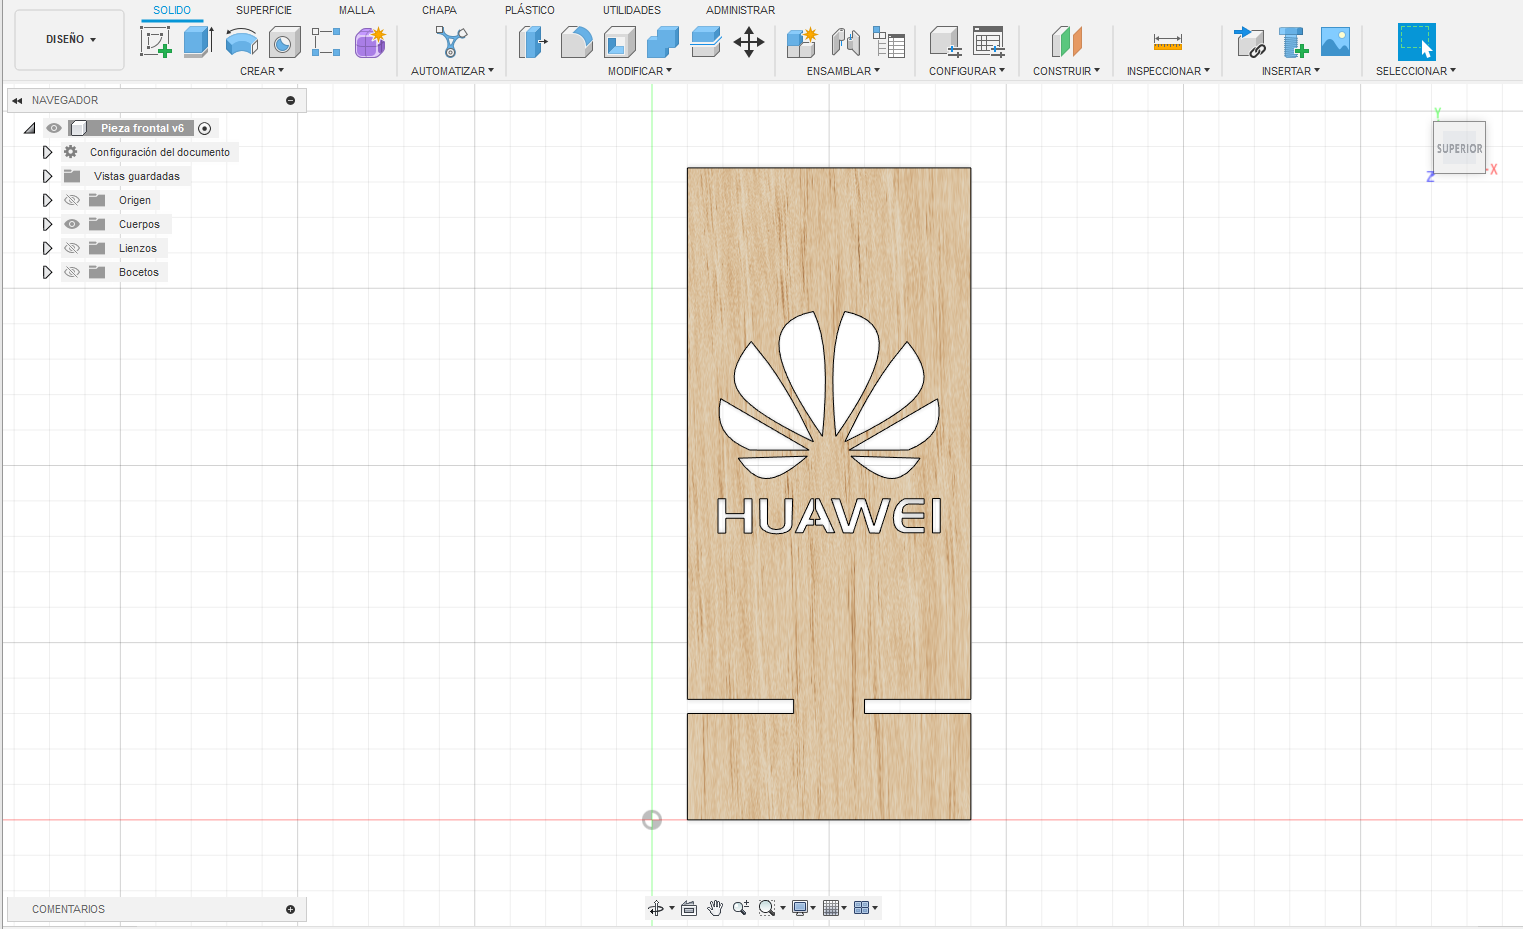
Task: Expand the COMENTARIOS panel with plus button
Action: tap(291, 909)
